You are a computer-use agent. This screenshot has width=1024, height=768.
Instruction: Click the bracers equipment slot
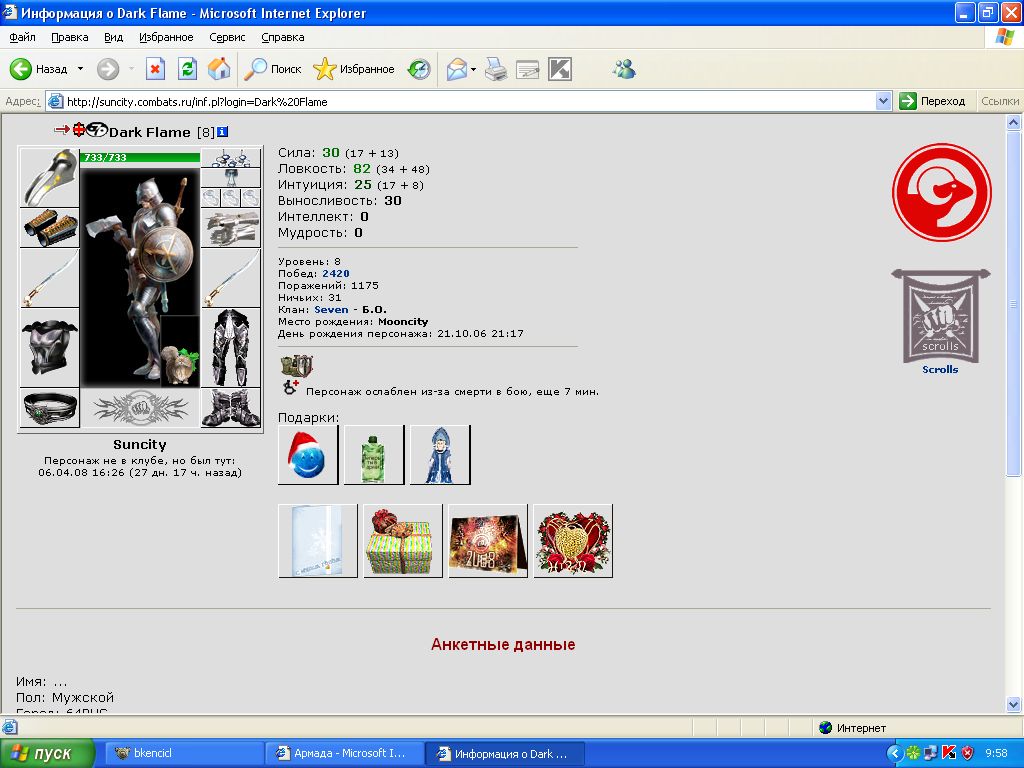50,228
